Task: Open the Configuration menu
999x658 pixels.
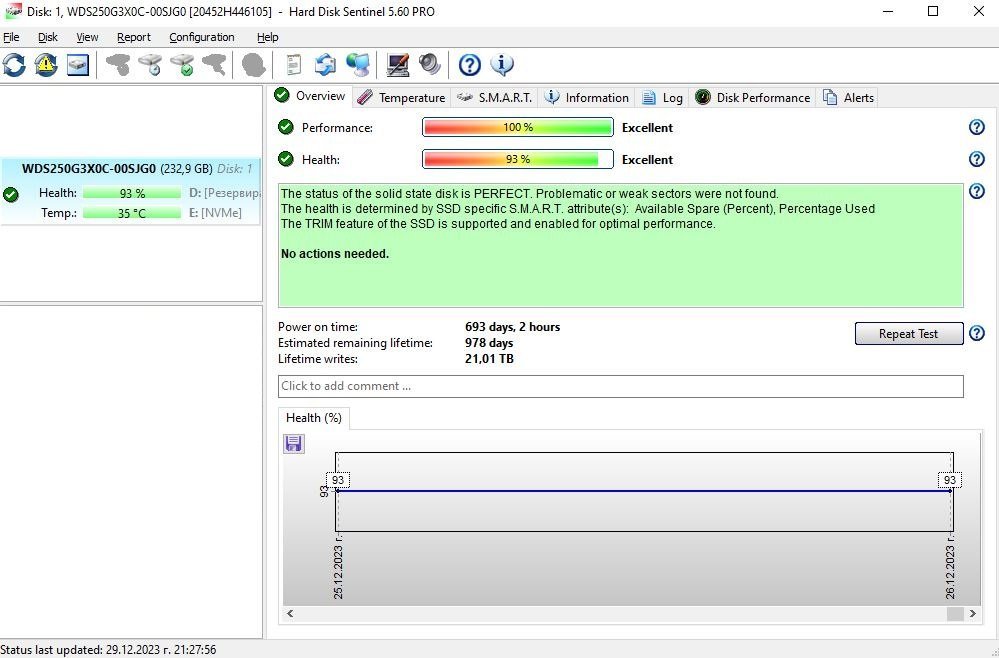Action: (x=201, y=37)
